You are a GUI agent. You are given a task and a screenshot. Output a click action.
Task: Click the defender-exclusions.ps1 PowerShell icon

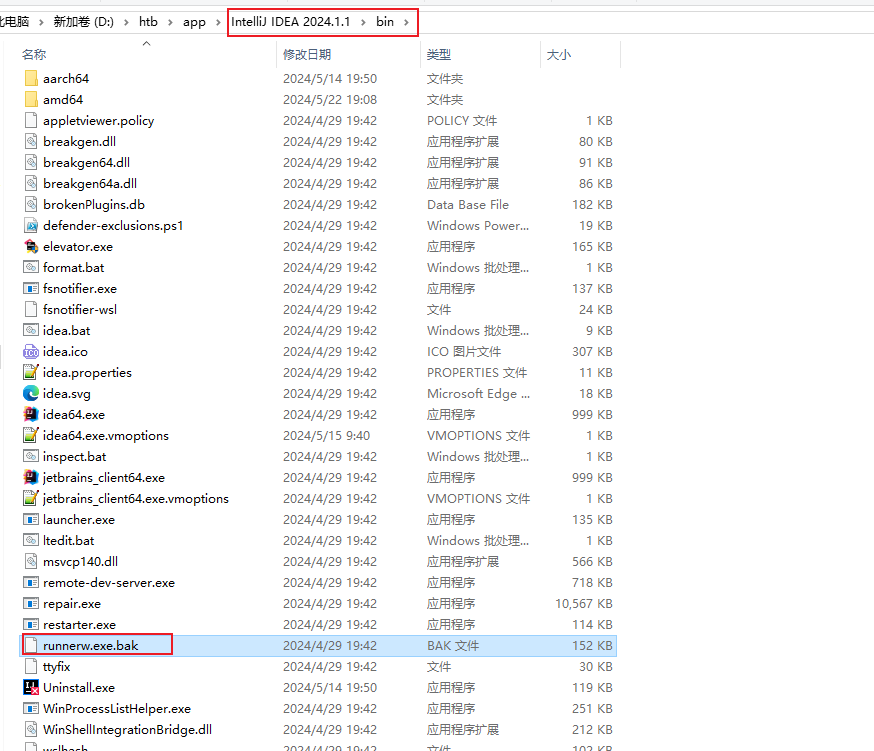(x=31, y=225)
